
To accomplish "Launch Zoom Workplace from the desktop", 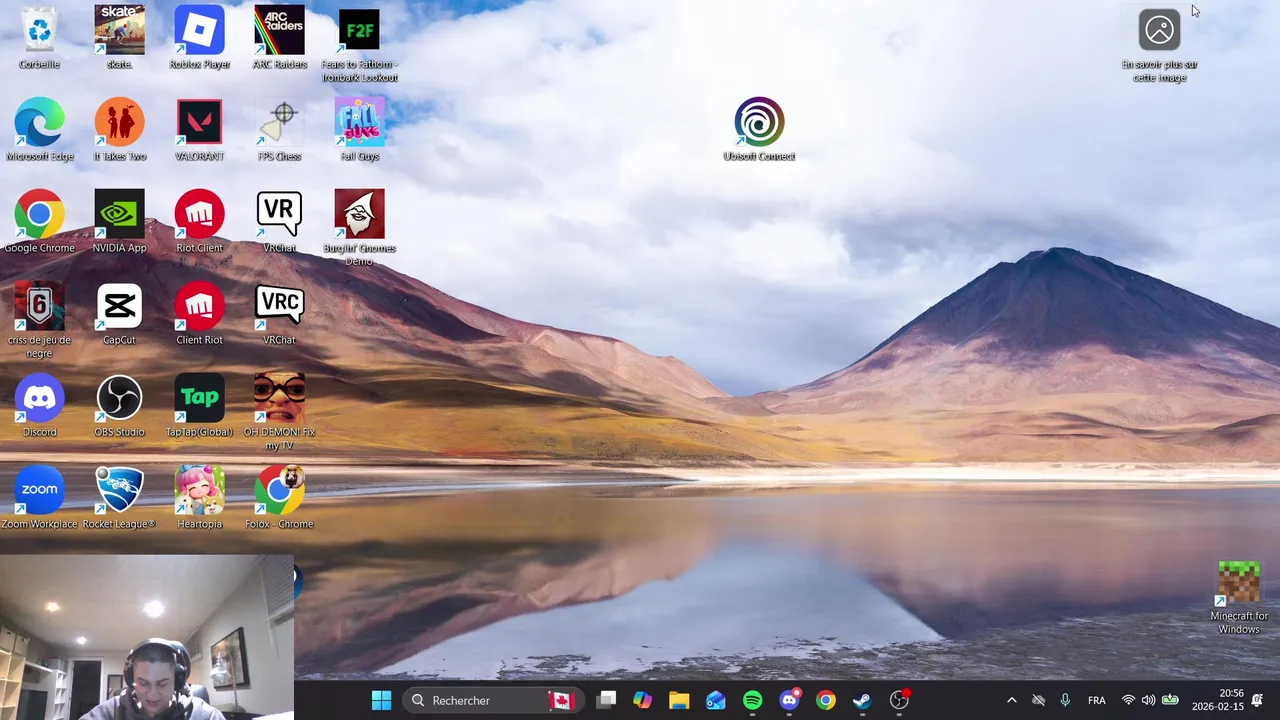I will tap(39, 498).
